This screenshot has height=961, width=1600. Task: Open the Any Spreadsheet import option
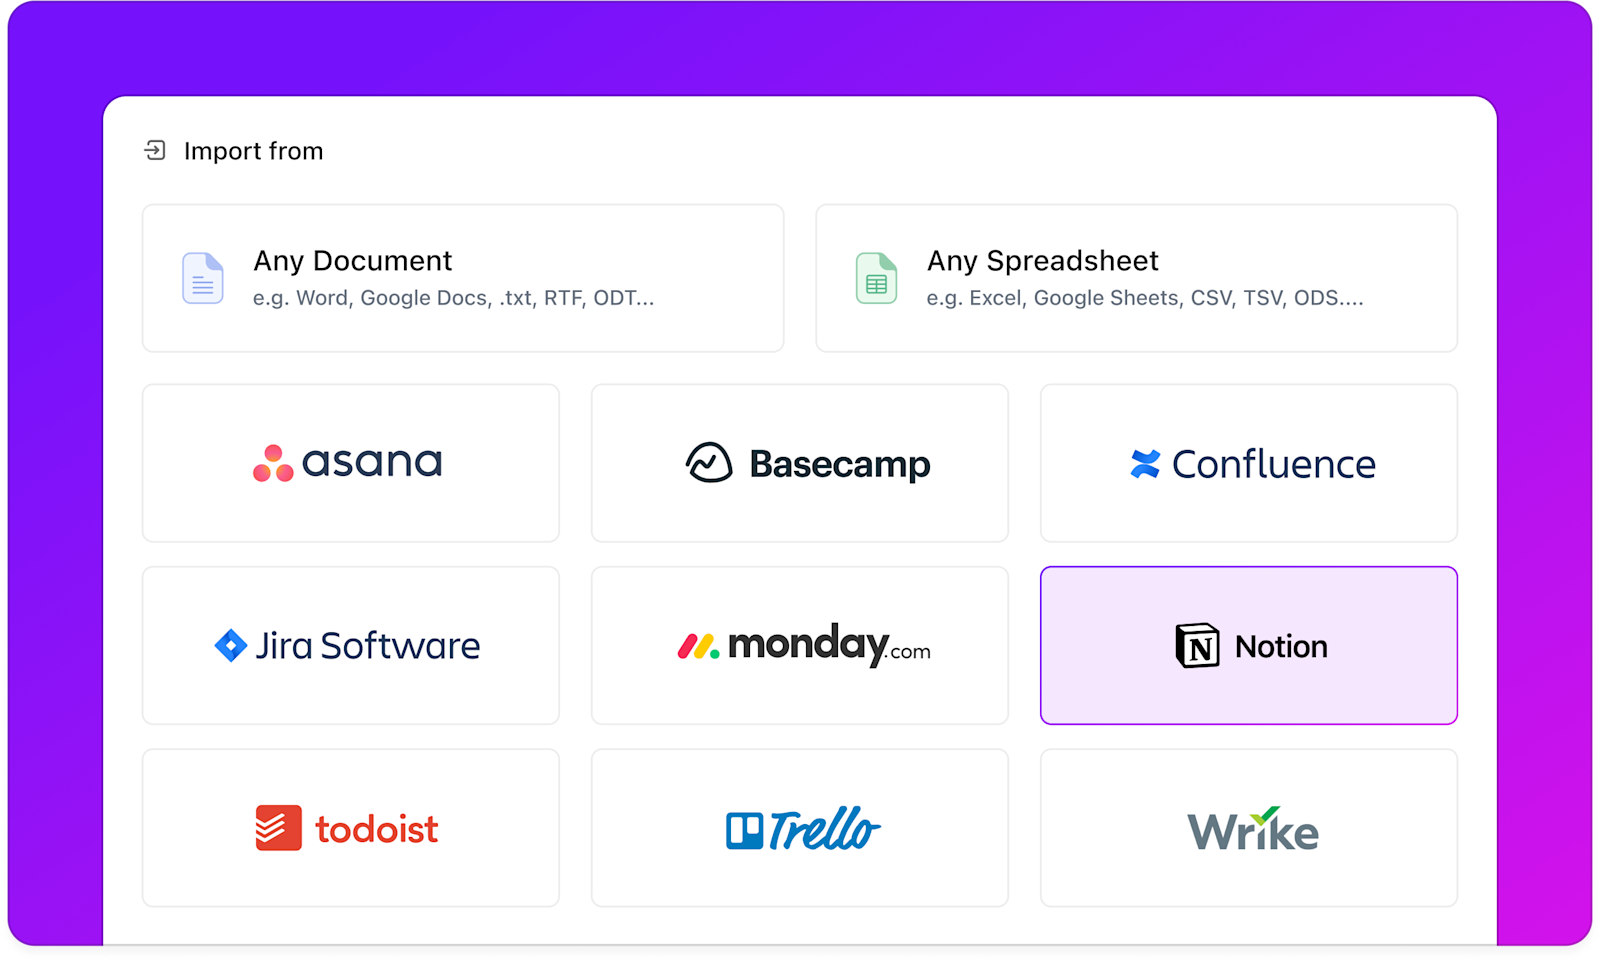tap(1136, 278)
